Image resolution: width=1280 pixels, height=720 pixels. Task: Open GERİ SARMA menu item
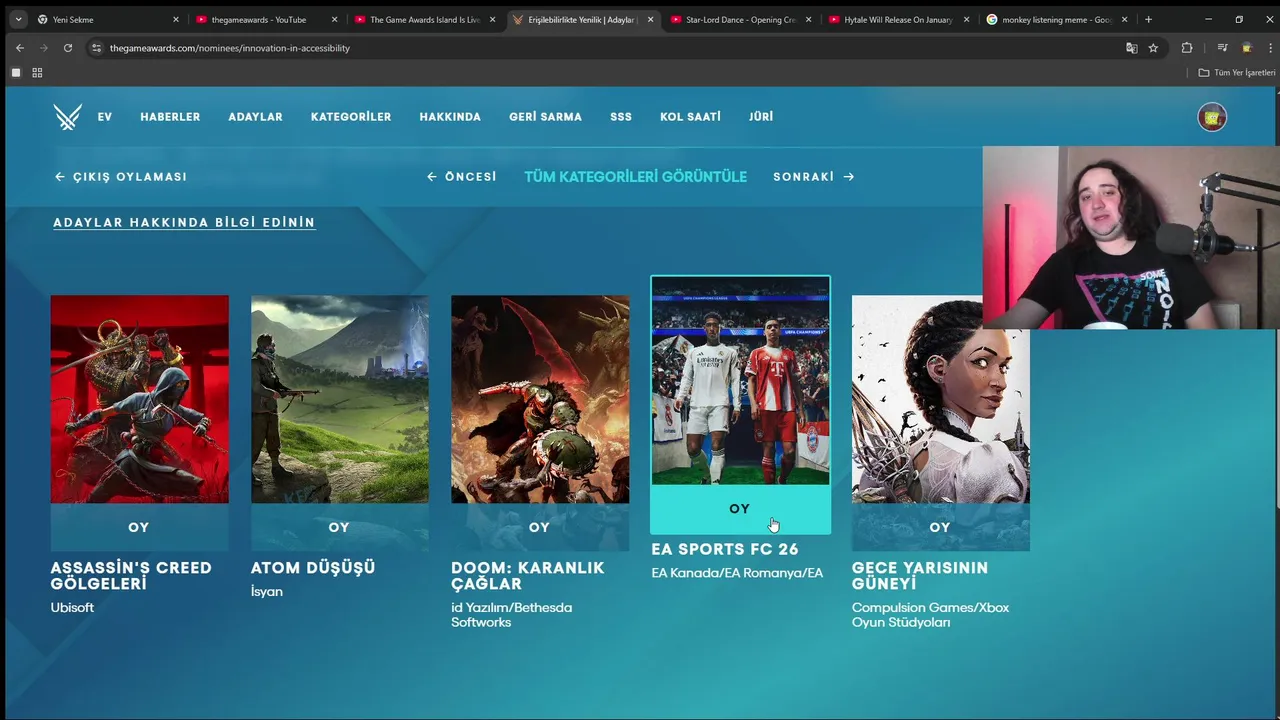click(545, 117)
